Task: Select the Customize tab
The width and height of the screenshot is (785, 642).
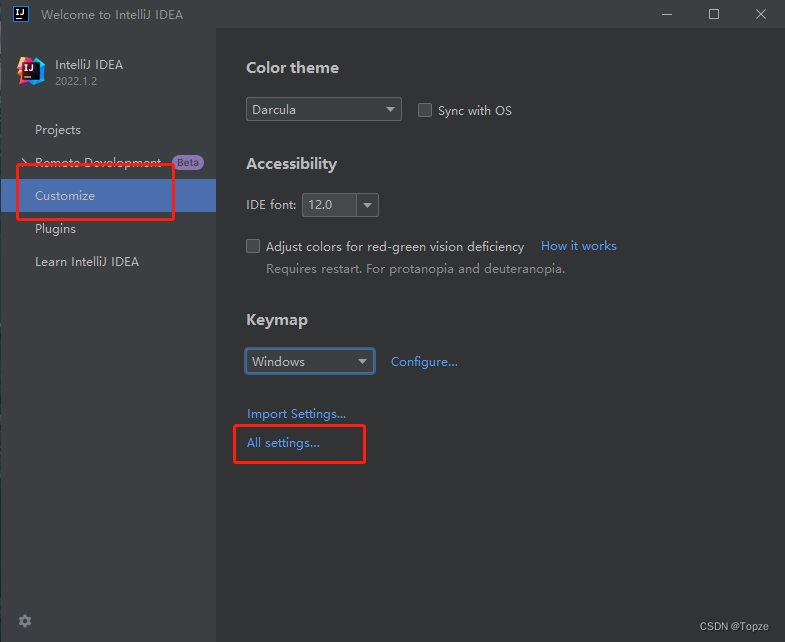Action: [x=108, y=195]
